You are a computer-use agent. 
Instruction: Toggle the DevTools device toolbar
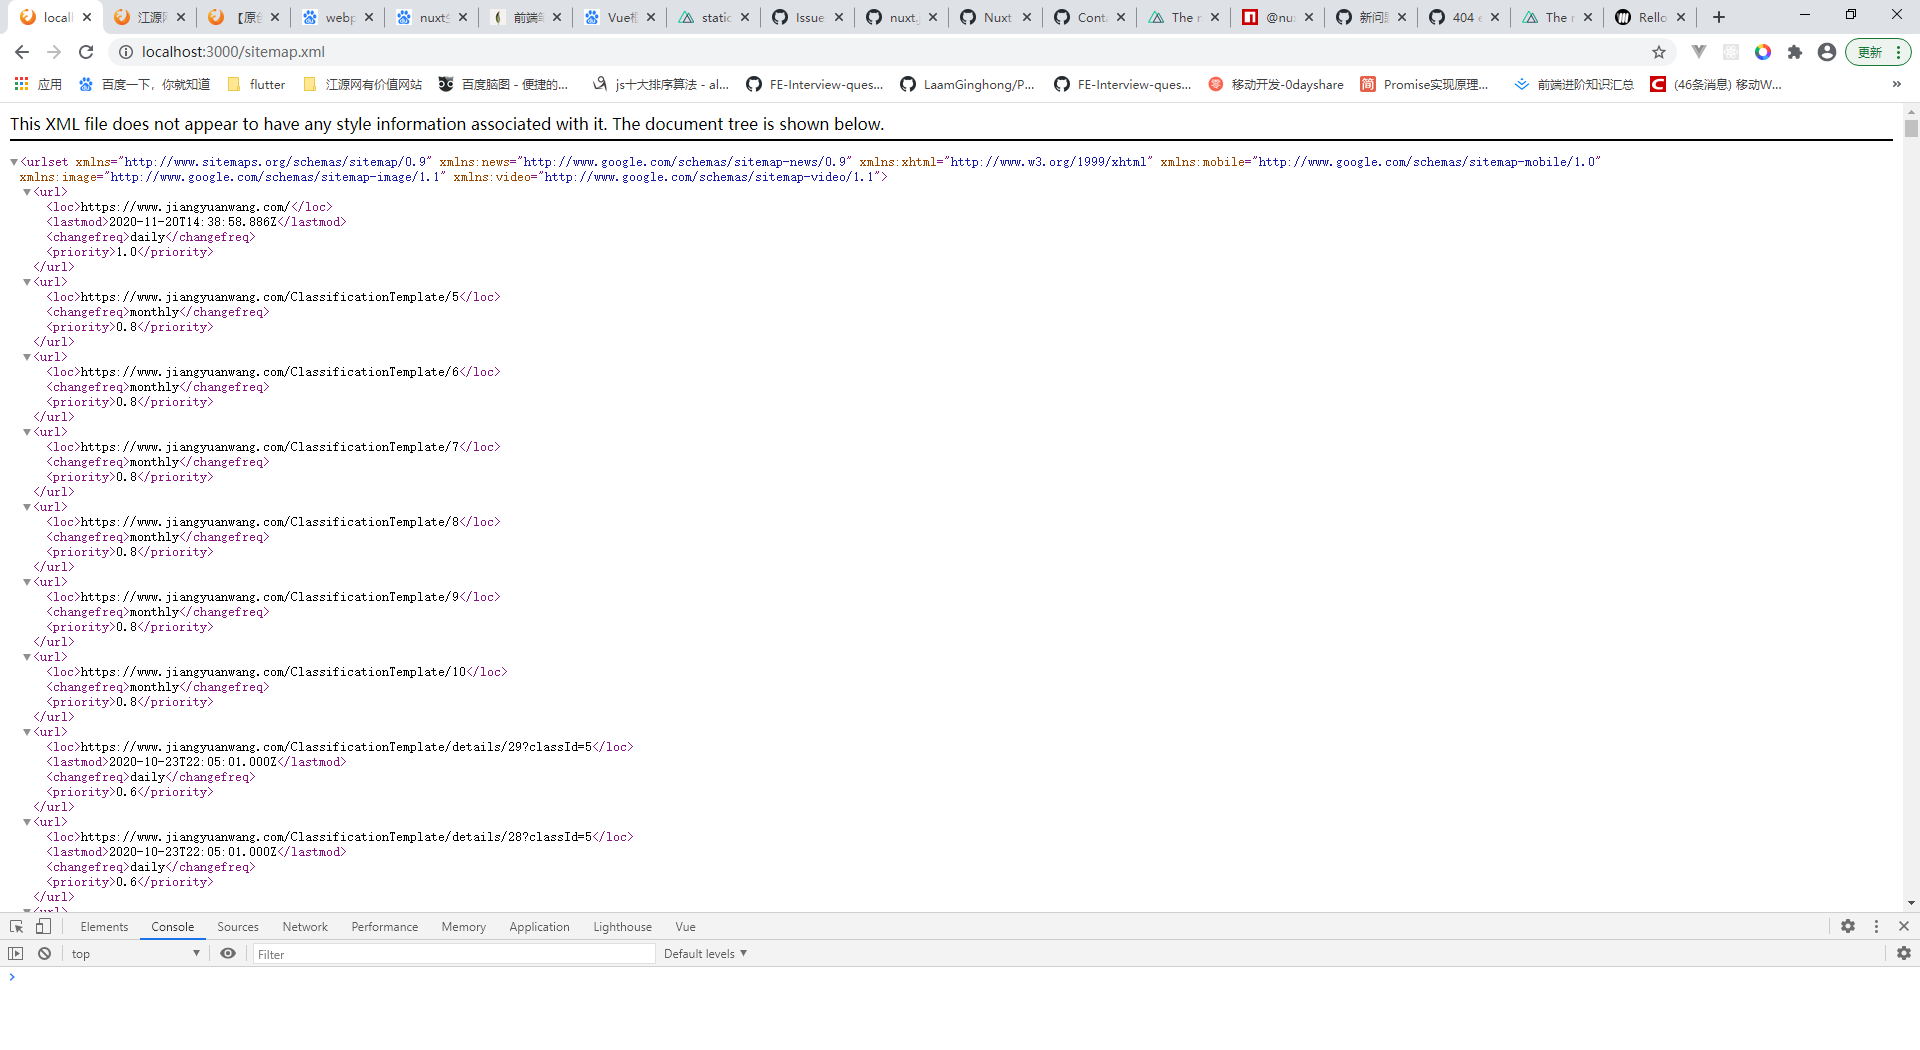click(43, 927)
